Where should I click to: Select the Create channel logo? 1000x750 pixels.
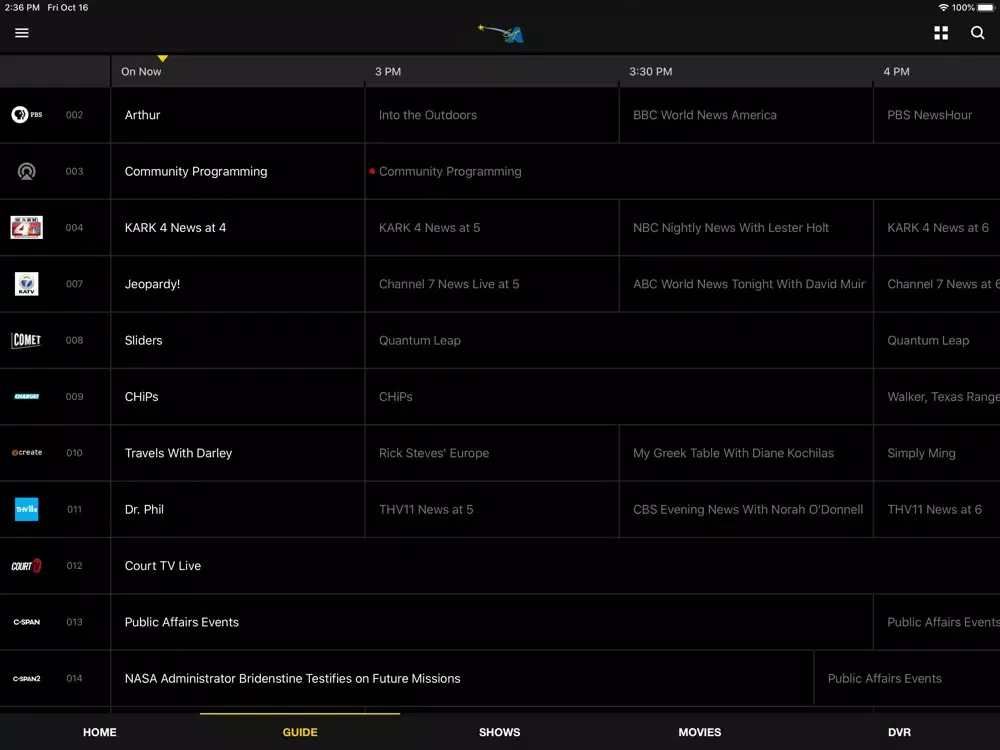point(27,452)
